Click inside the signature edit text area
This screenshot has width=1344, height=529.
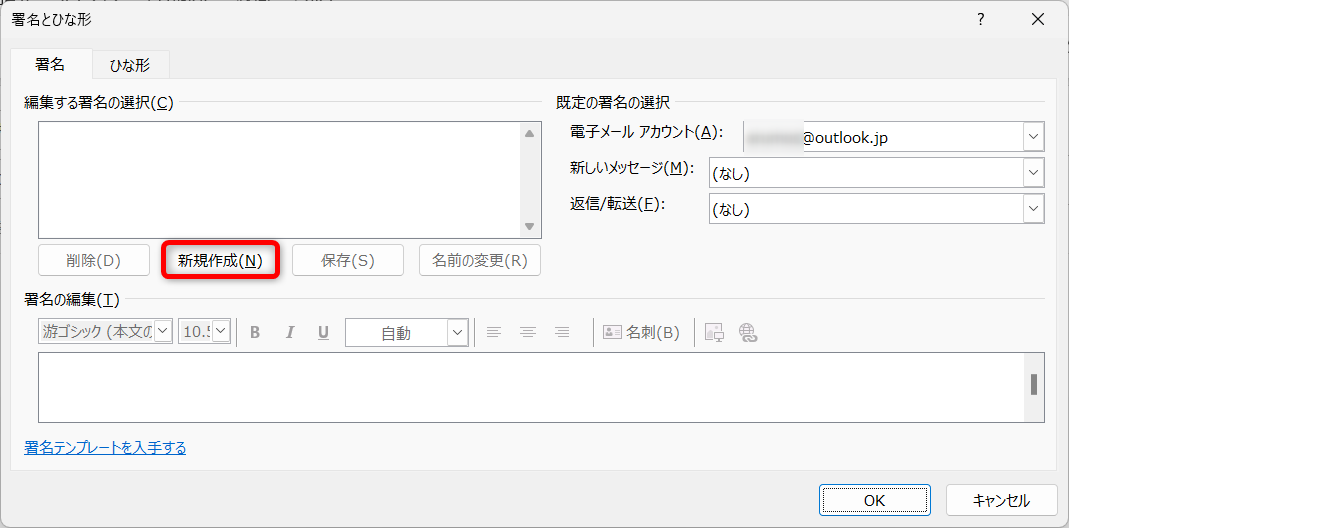[x=530, y=387]
